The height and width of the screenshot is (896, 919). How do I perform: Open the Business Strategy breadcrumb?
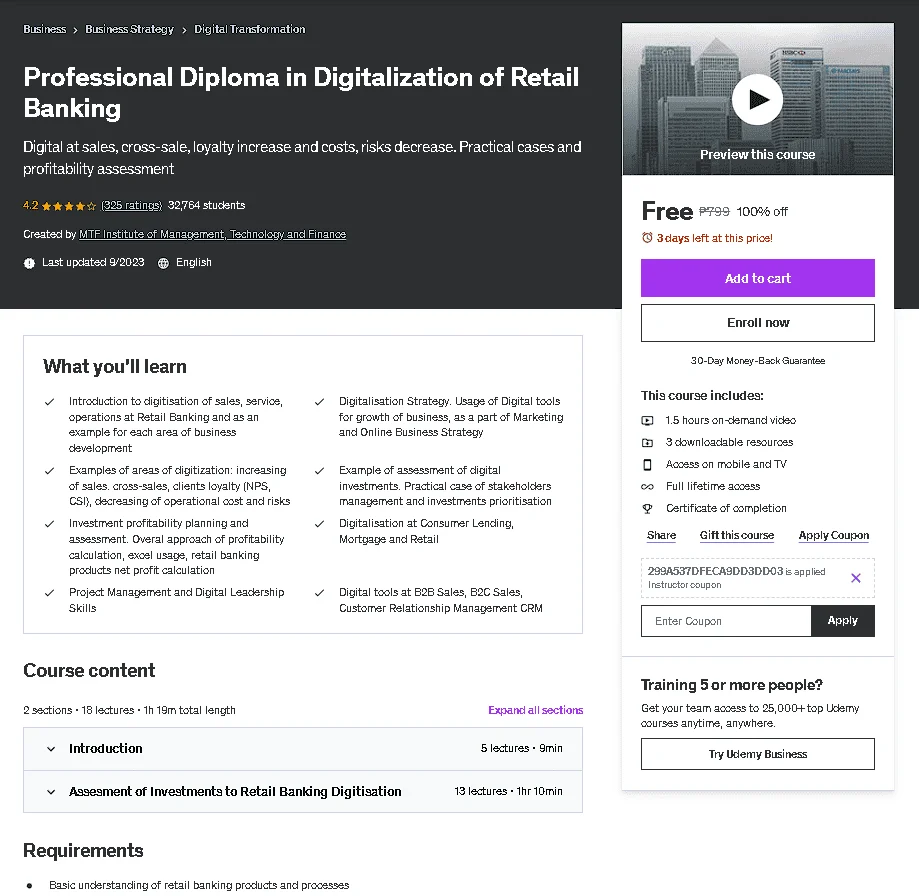pos(130,29)
